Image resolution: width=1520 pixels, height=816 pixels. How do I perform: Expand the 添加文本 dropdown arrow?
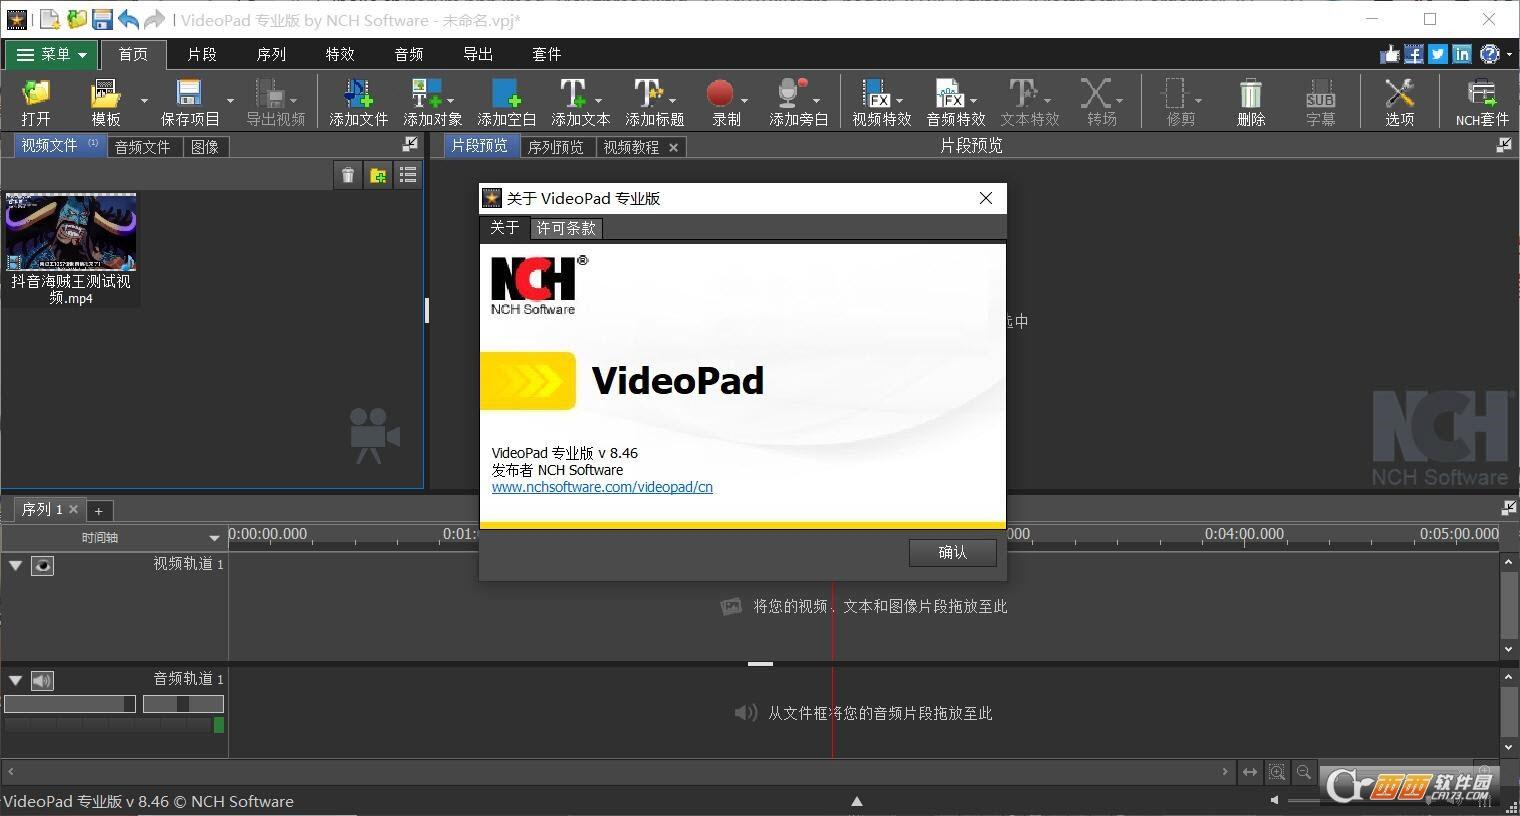[x=598, y=100]
